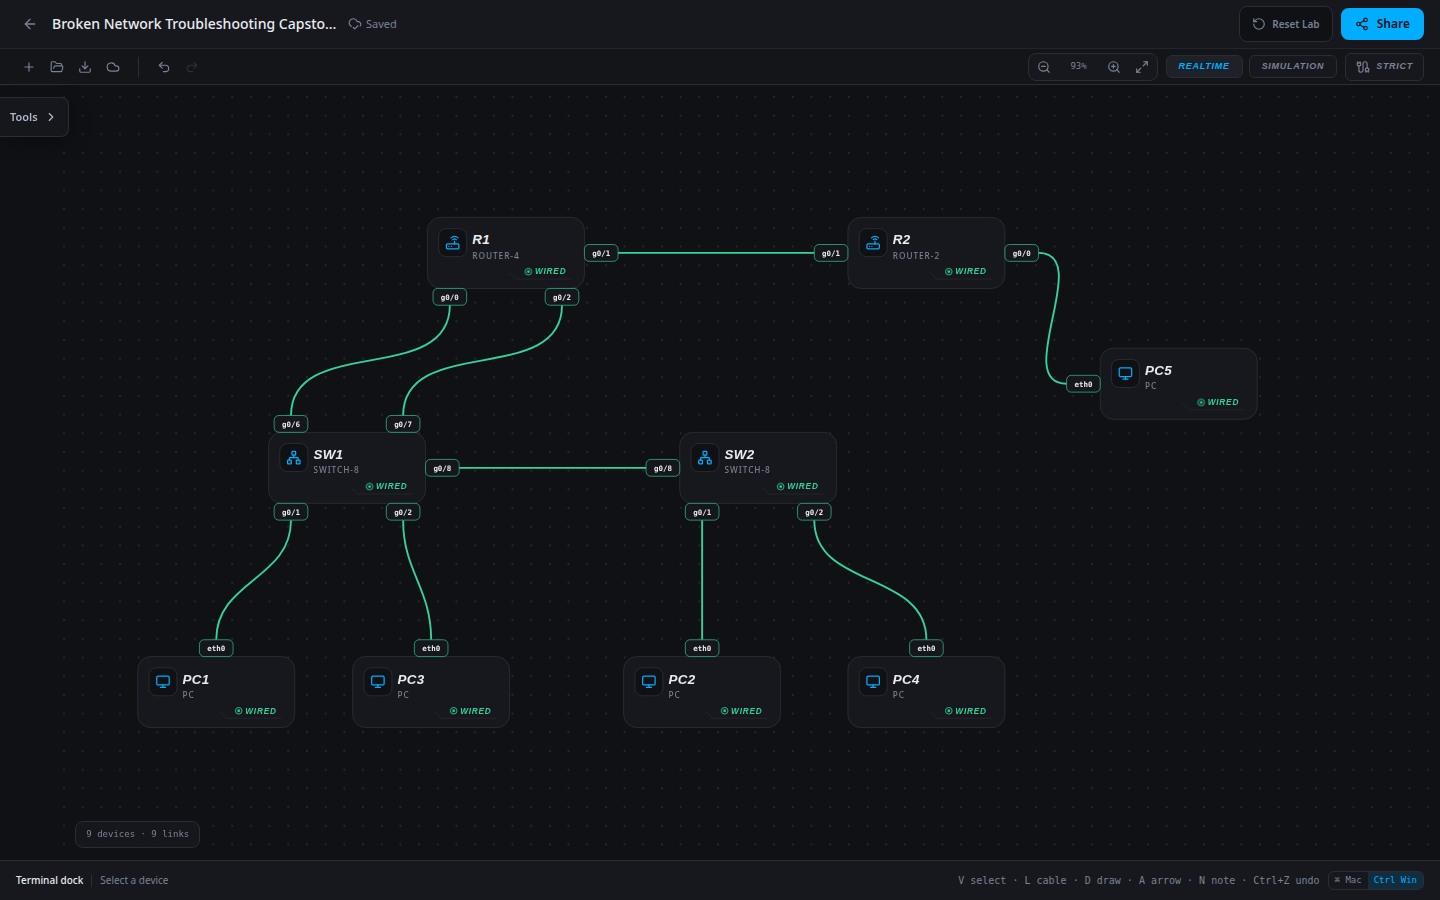Select the PC1 computer icon

pos(163,682)
